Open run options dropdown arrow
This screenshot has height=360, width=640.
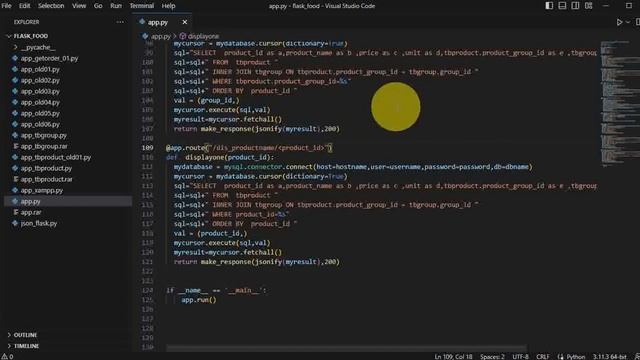628,22
